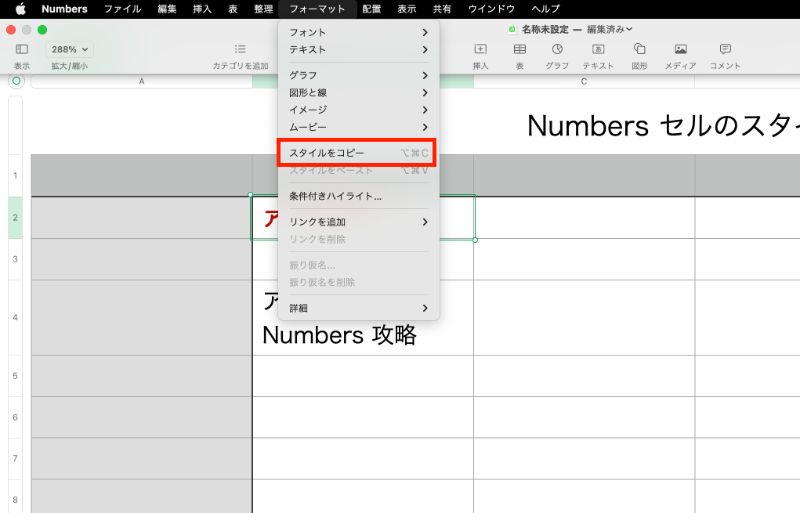Select row 7 header
800x513 pixels.
[15, 458]
